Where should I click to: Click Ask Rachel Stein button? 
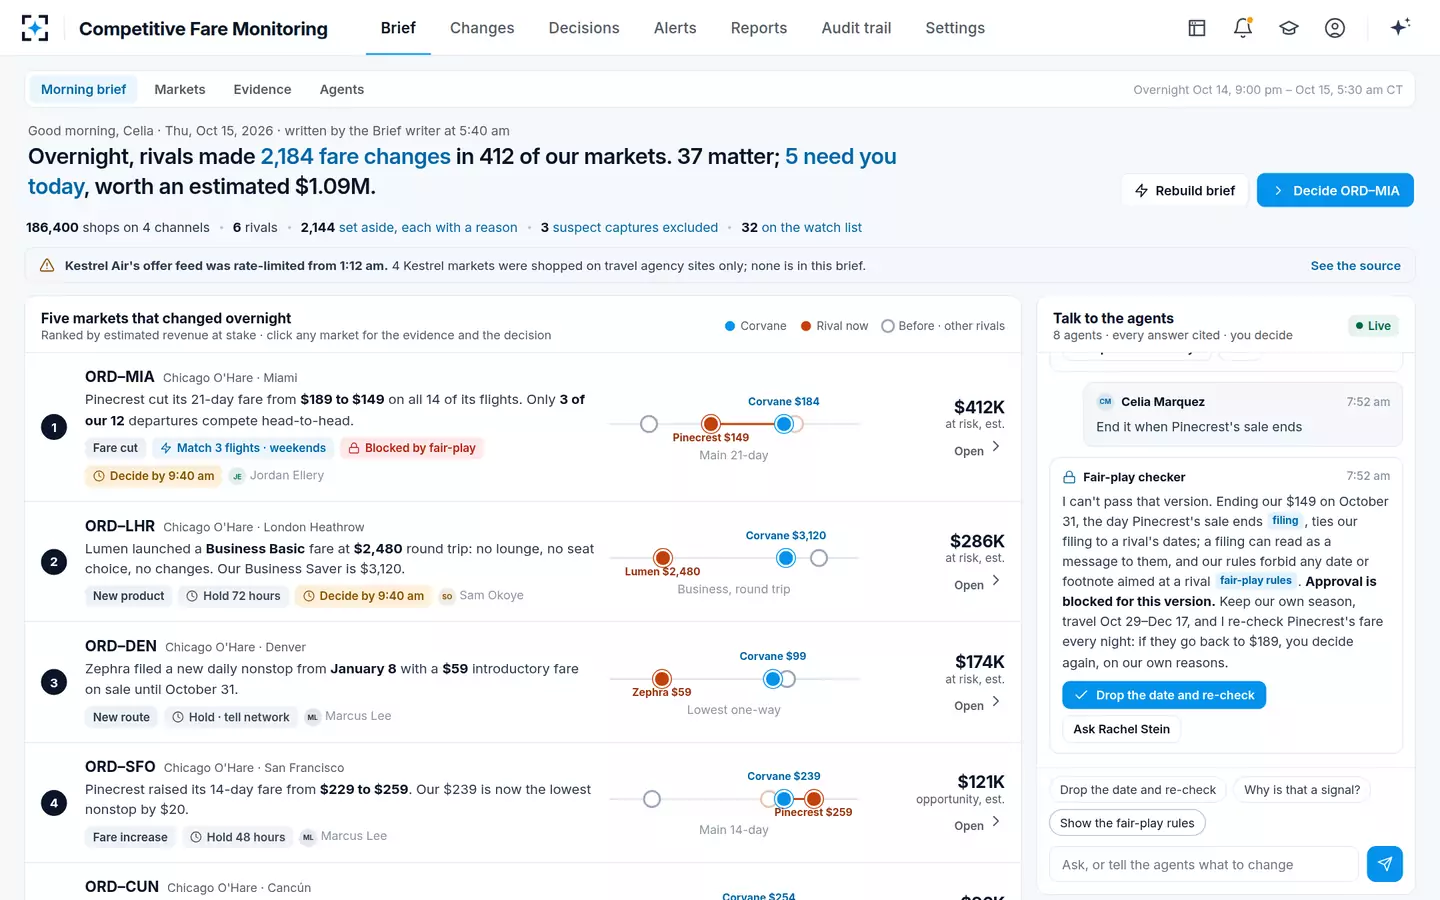pyautogui.click(x=1121, y=729)
